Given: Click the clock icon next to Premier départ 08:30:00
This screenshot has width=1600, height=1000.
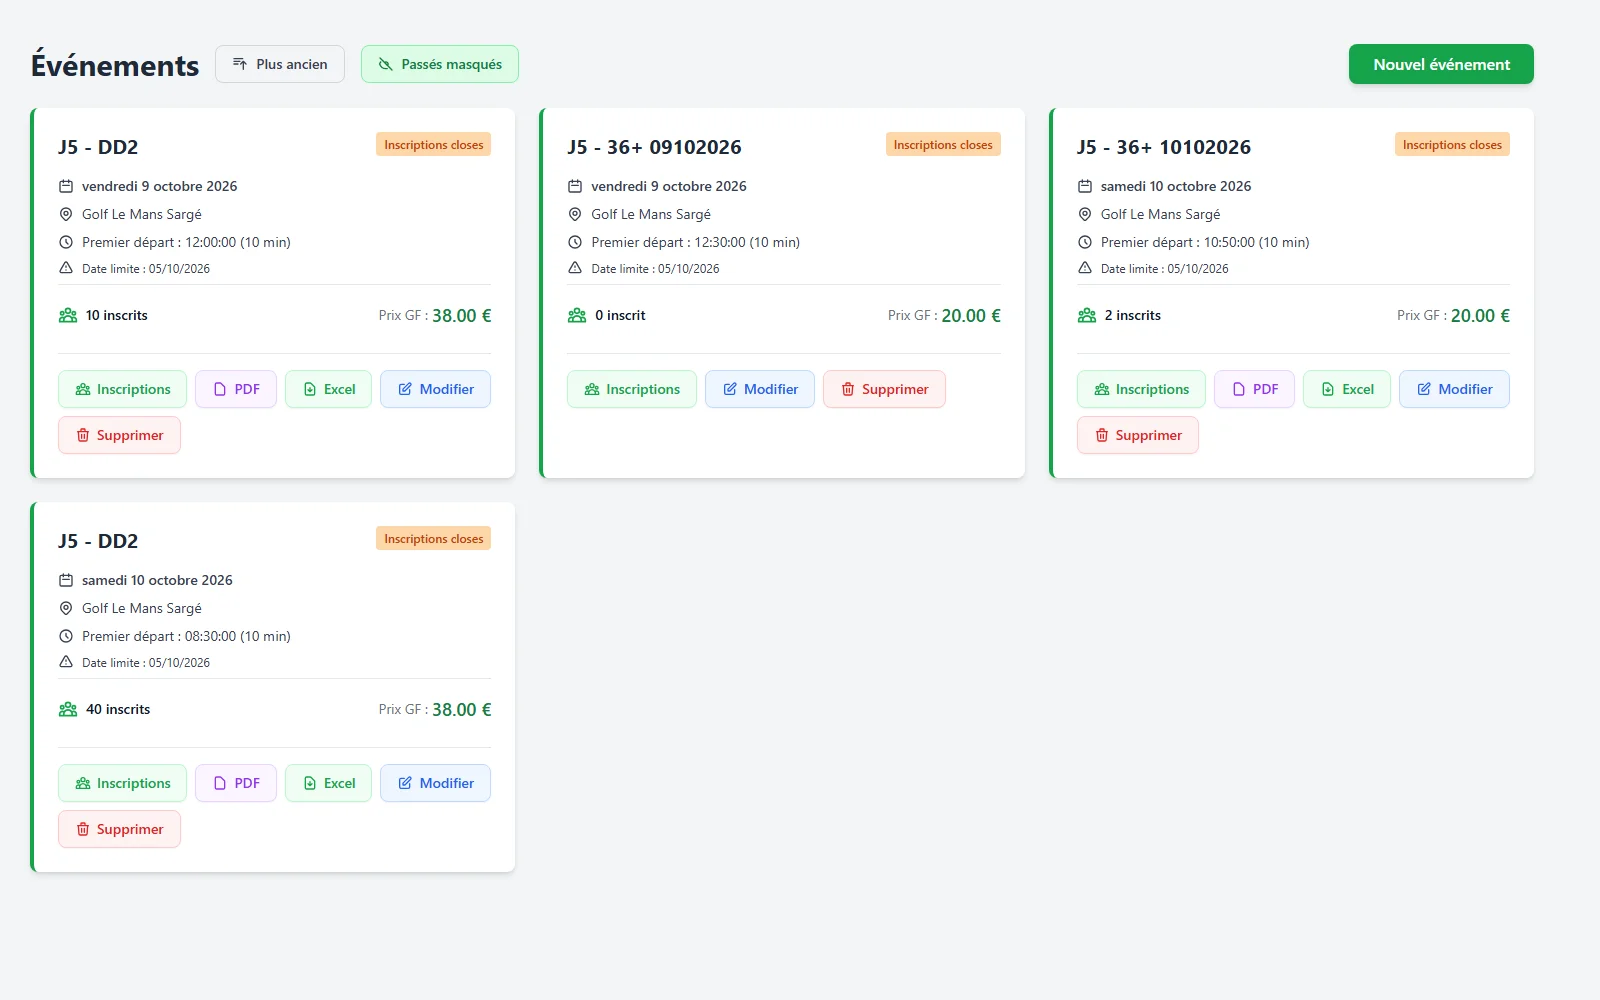Looking at the screenshot, I should click(x=66, y=636).
